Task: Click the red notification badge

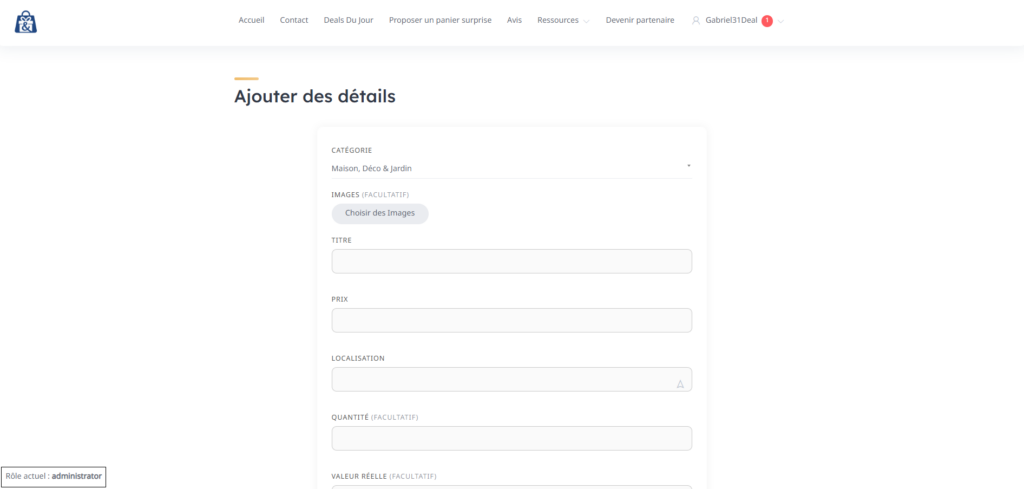Action: coord(767,21)
